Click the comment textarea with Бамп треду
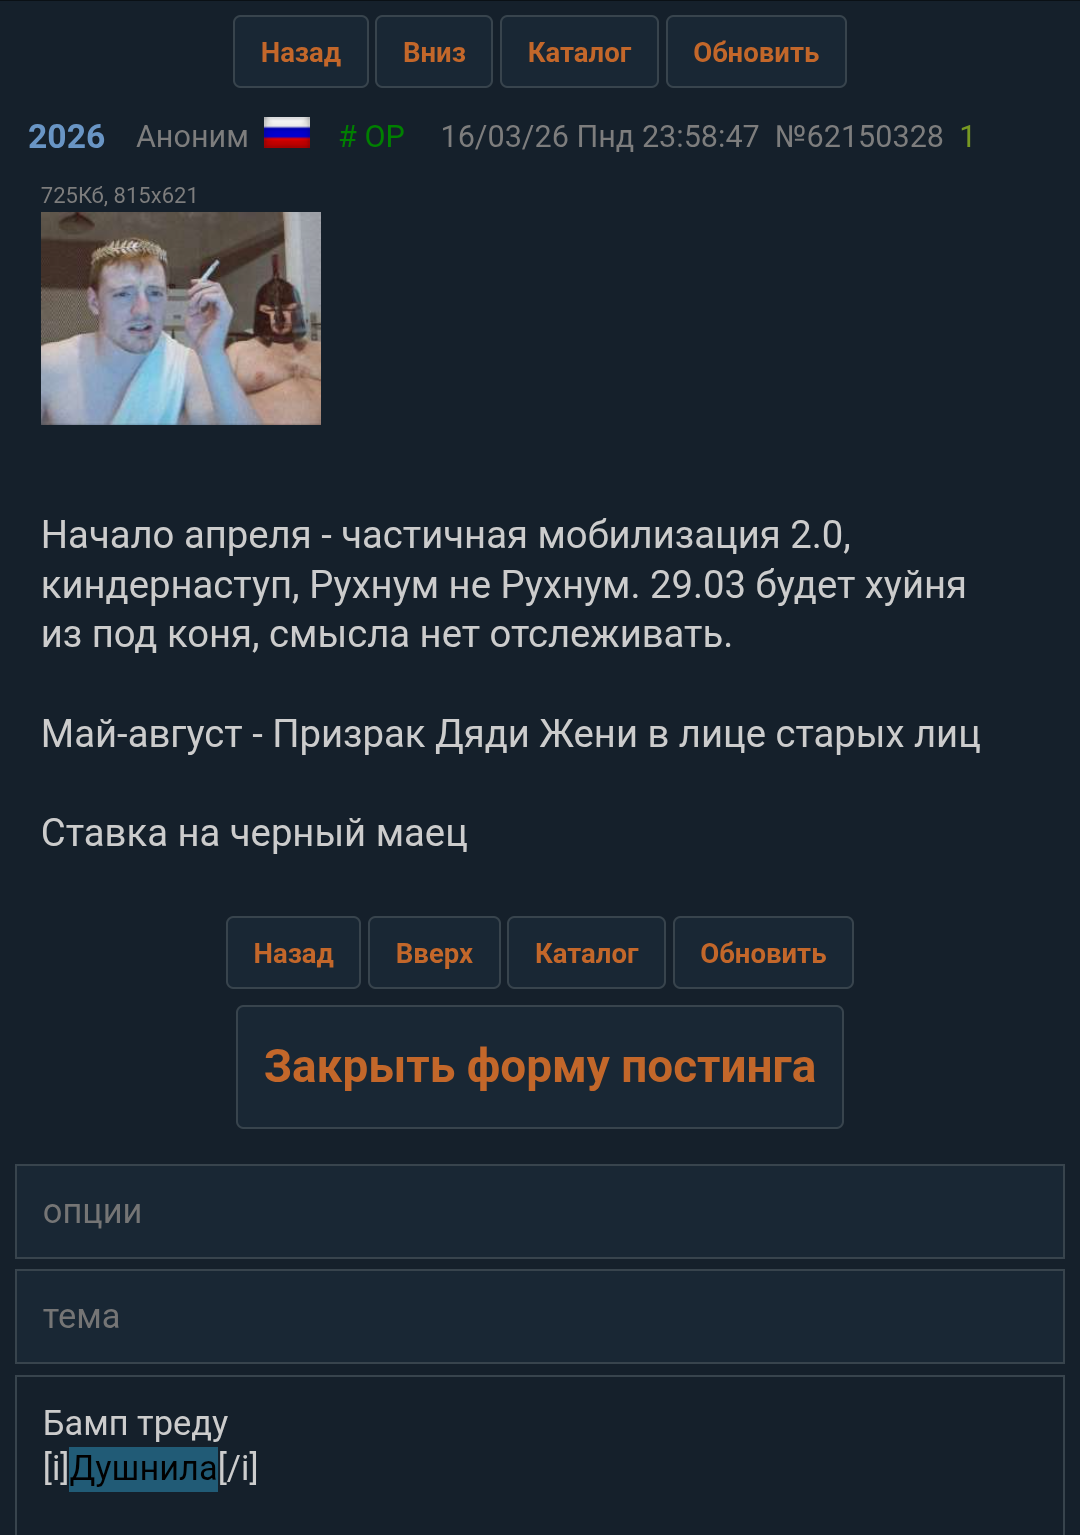 coord(540,1456)
